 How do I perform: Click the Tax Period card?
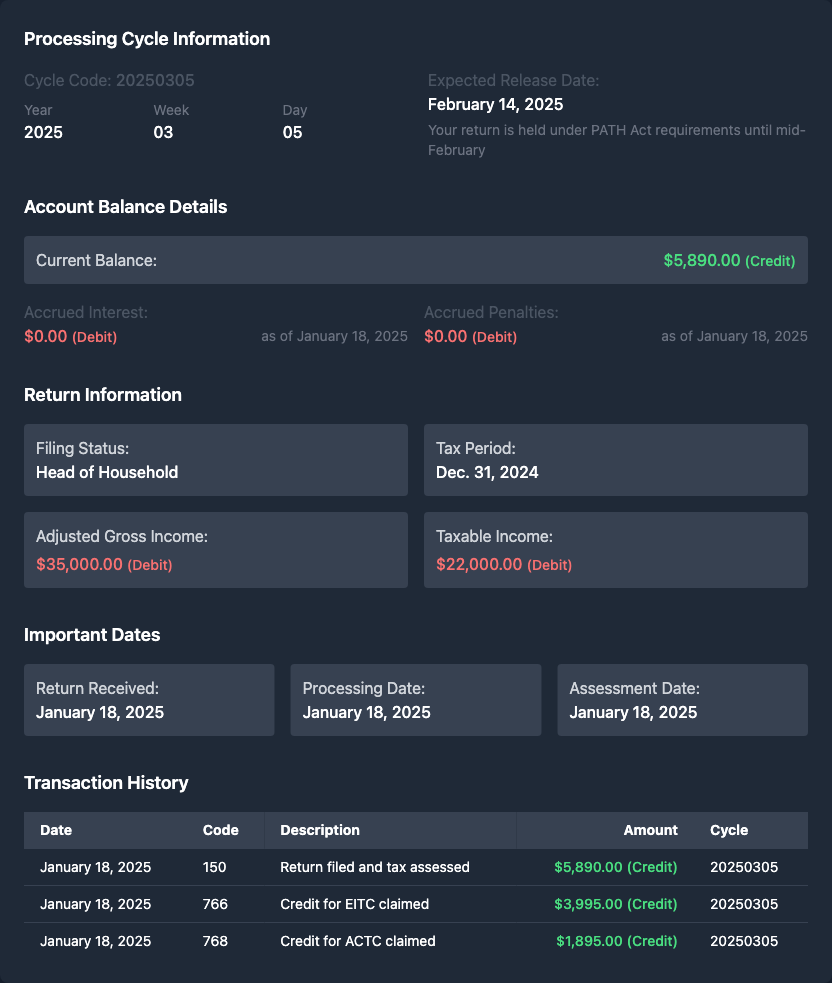pos(616,460)
